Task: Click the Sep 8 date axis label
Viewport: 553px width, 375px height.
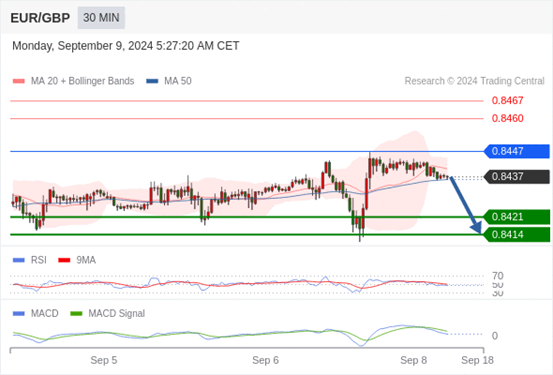Action: (x=413, y=361)
